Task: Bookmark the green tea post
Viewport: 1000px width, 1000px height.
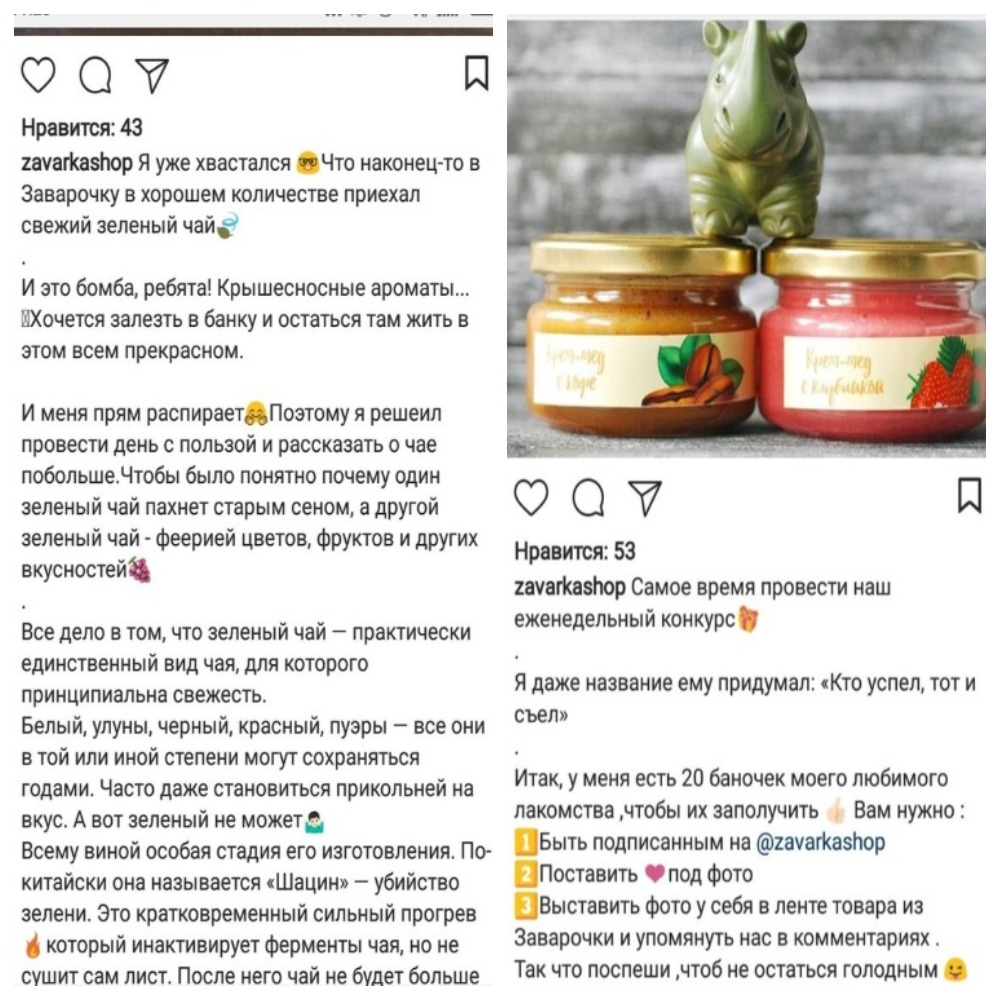Action: tap(476, 73)
